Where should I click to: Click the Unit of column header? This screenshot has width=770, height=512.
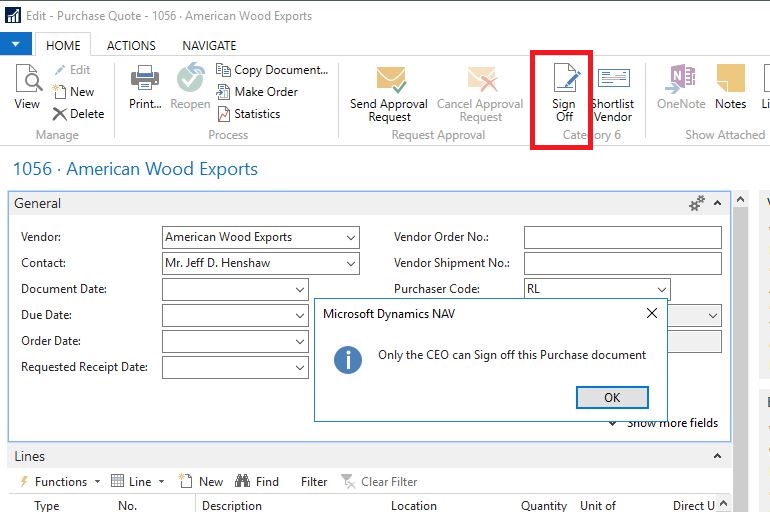click(x=598, y=505)
